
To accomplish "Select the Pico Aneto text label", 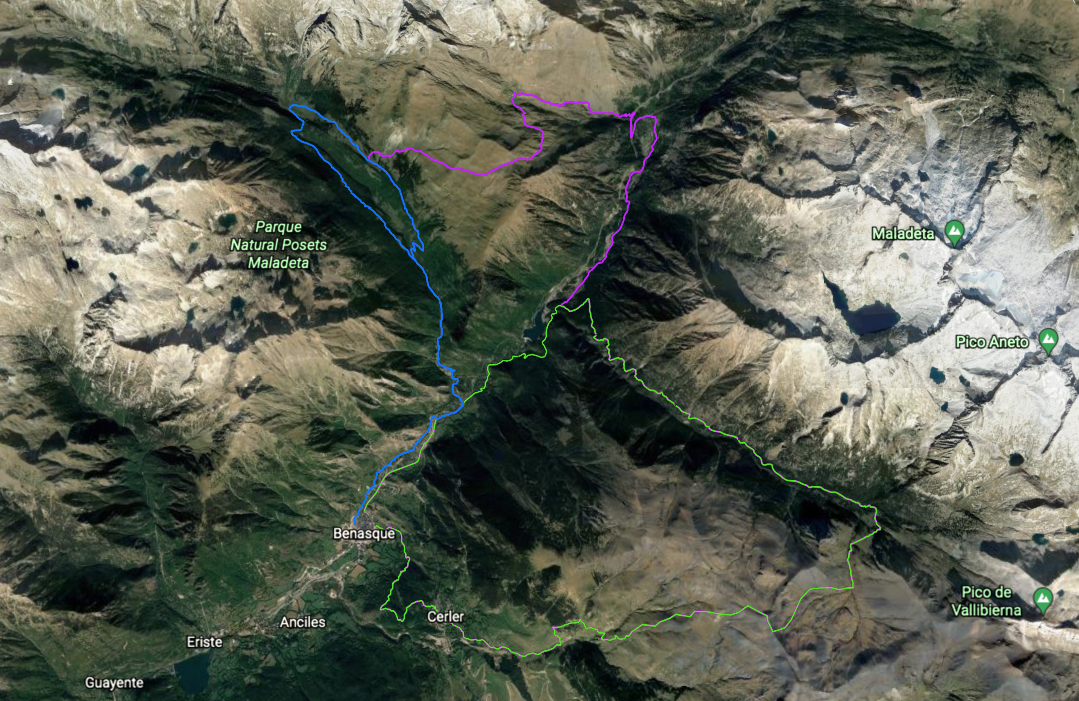I will [x=992, y=342].
